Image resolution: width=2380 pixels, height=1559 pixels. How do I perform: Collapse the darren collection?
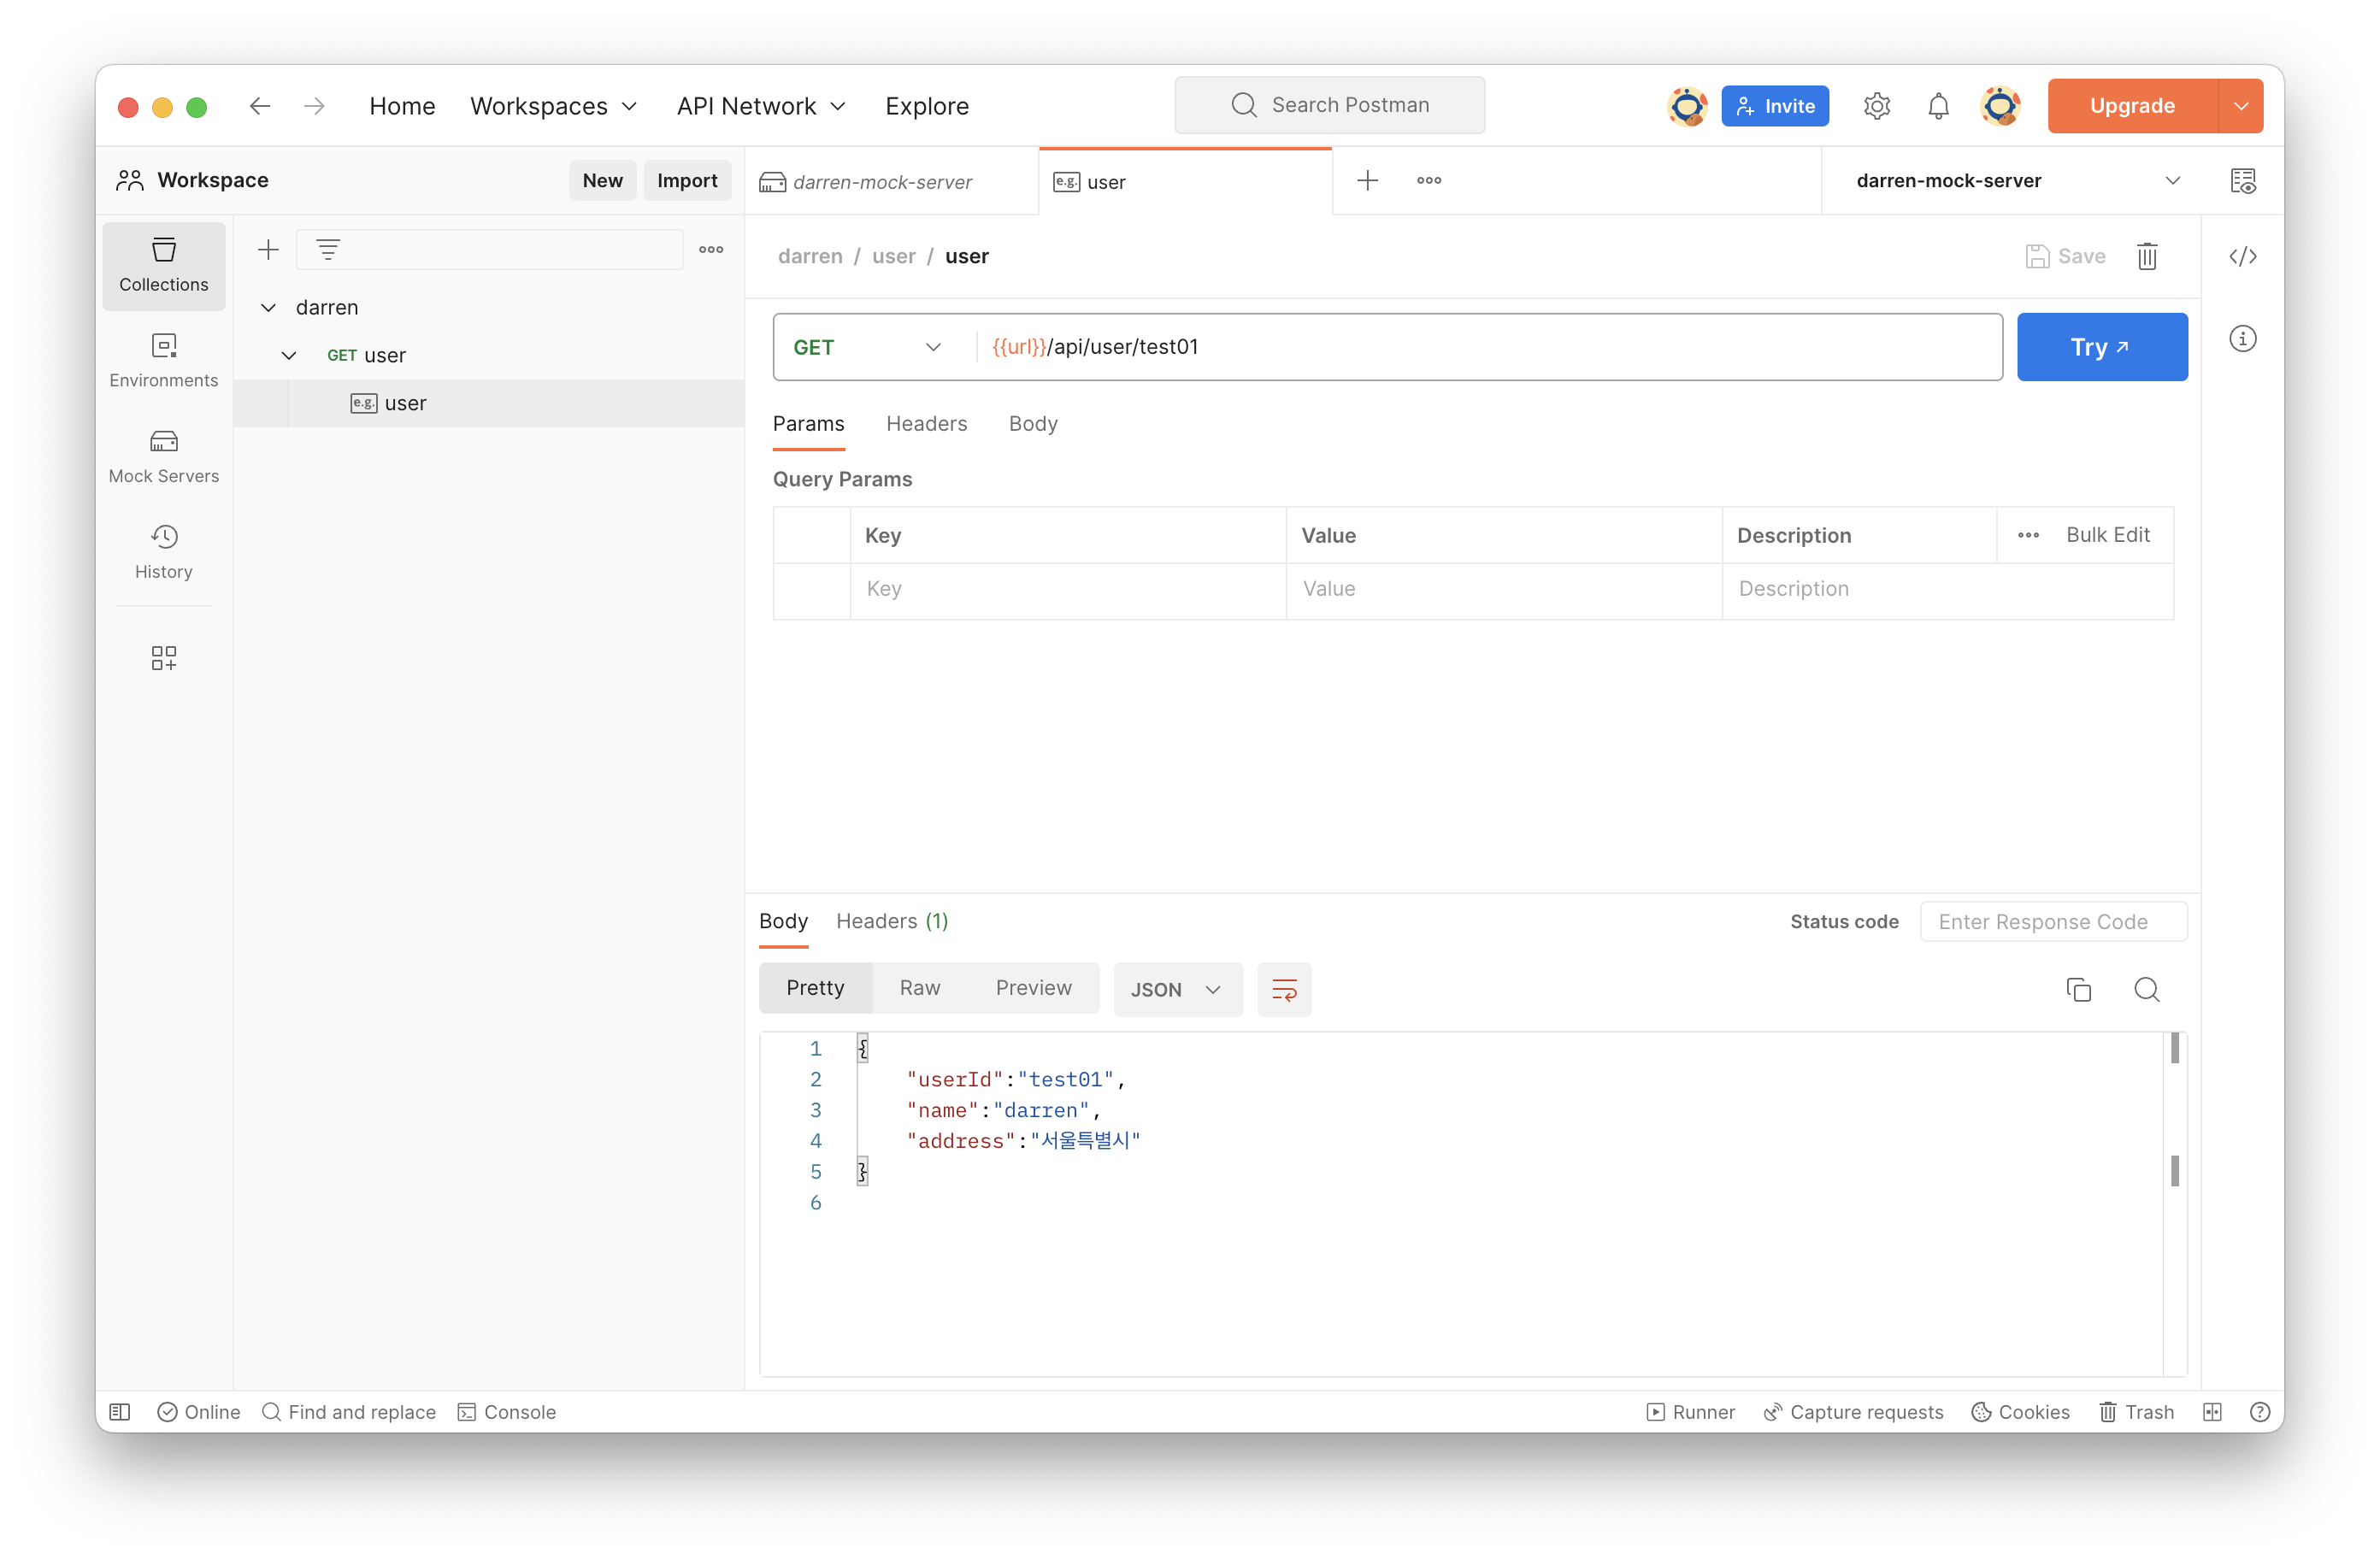[268, 308]
